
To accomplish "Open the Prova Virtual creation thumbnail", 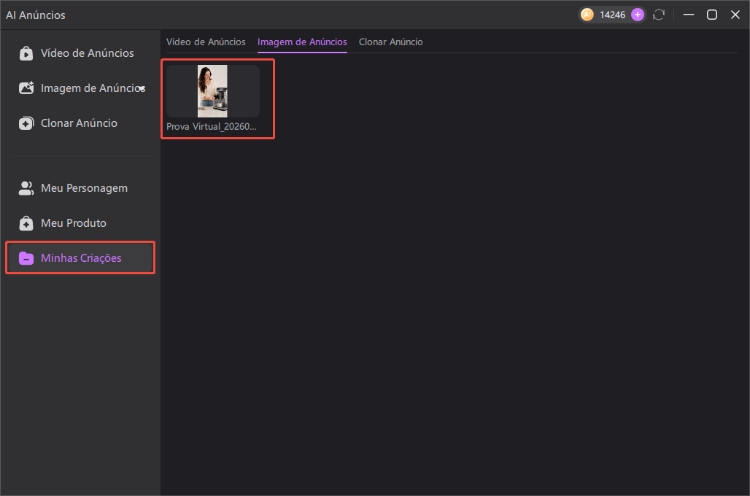I will point(213,91).
